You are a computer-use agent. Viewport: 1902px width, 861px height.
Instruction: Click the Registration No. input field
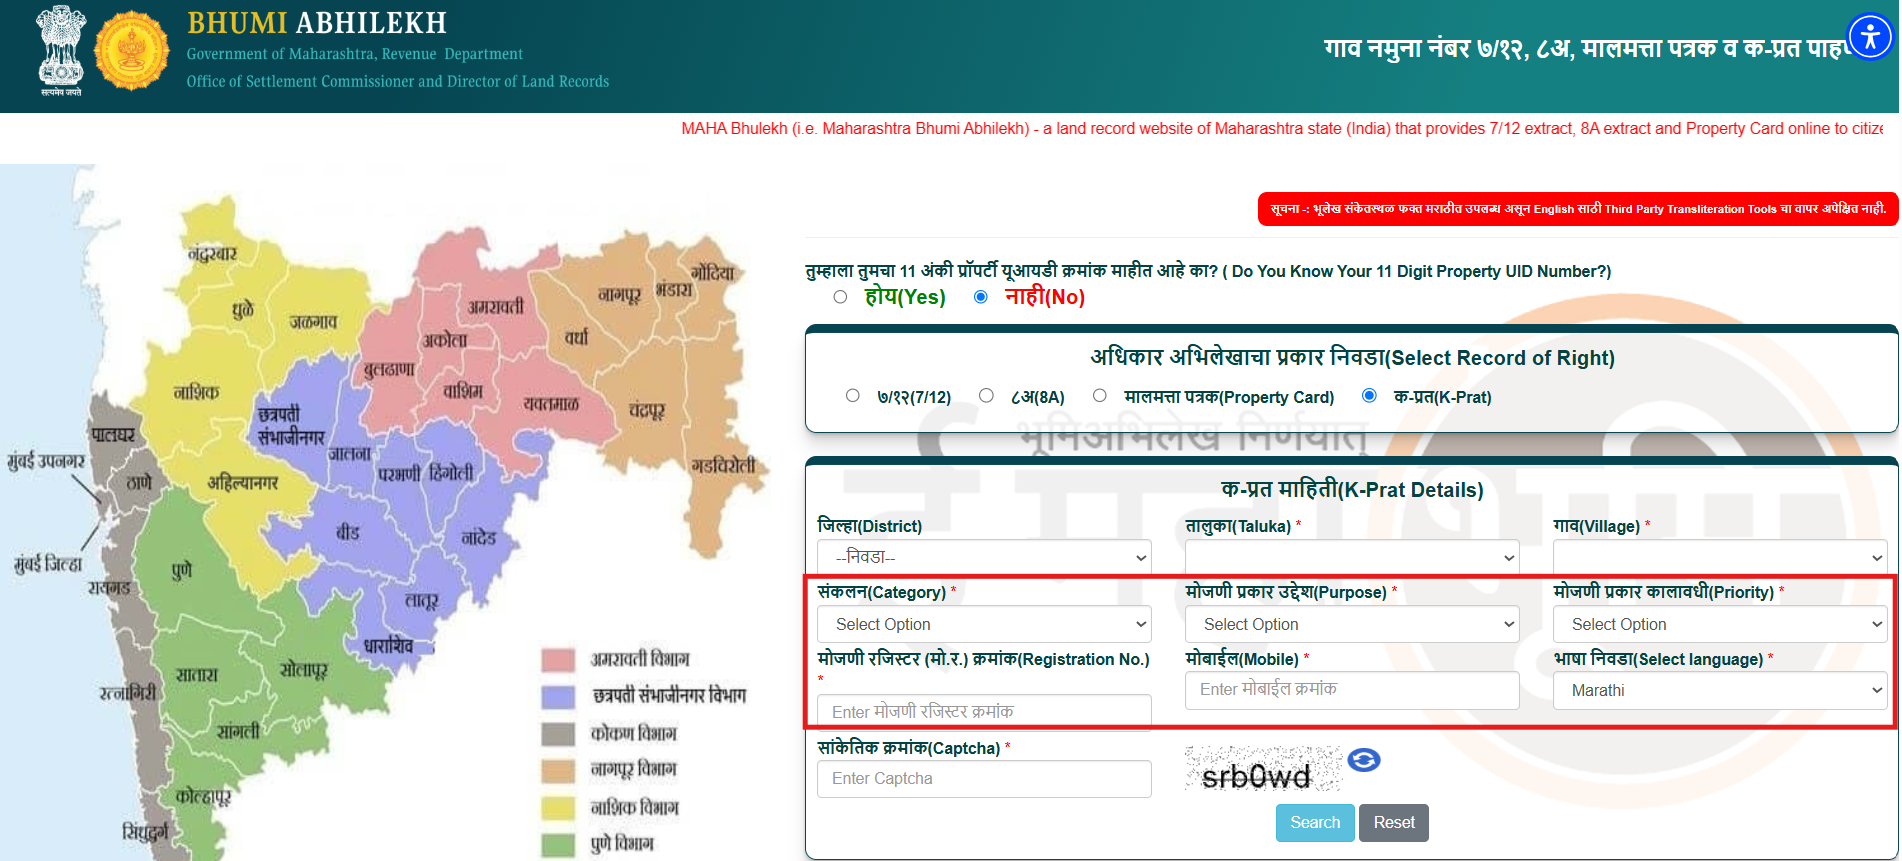pos(984,711)
